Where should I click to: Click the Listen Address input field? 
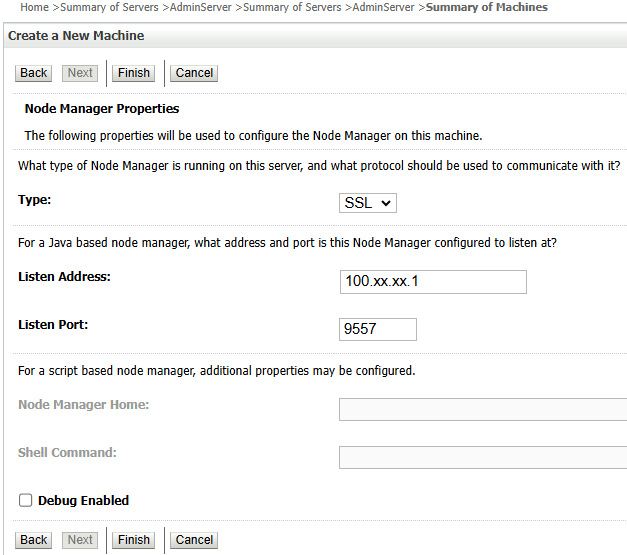click(x=433, y=282)
